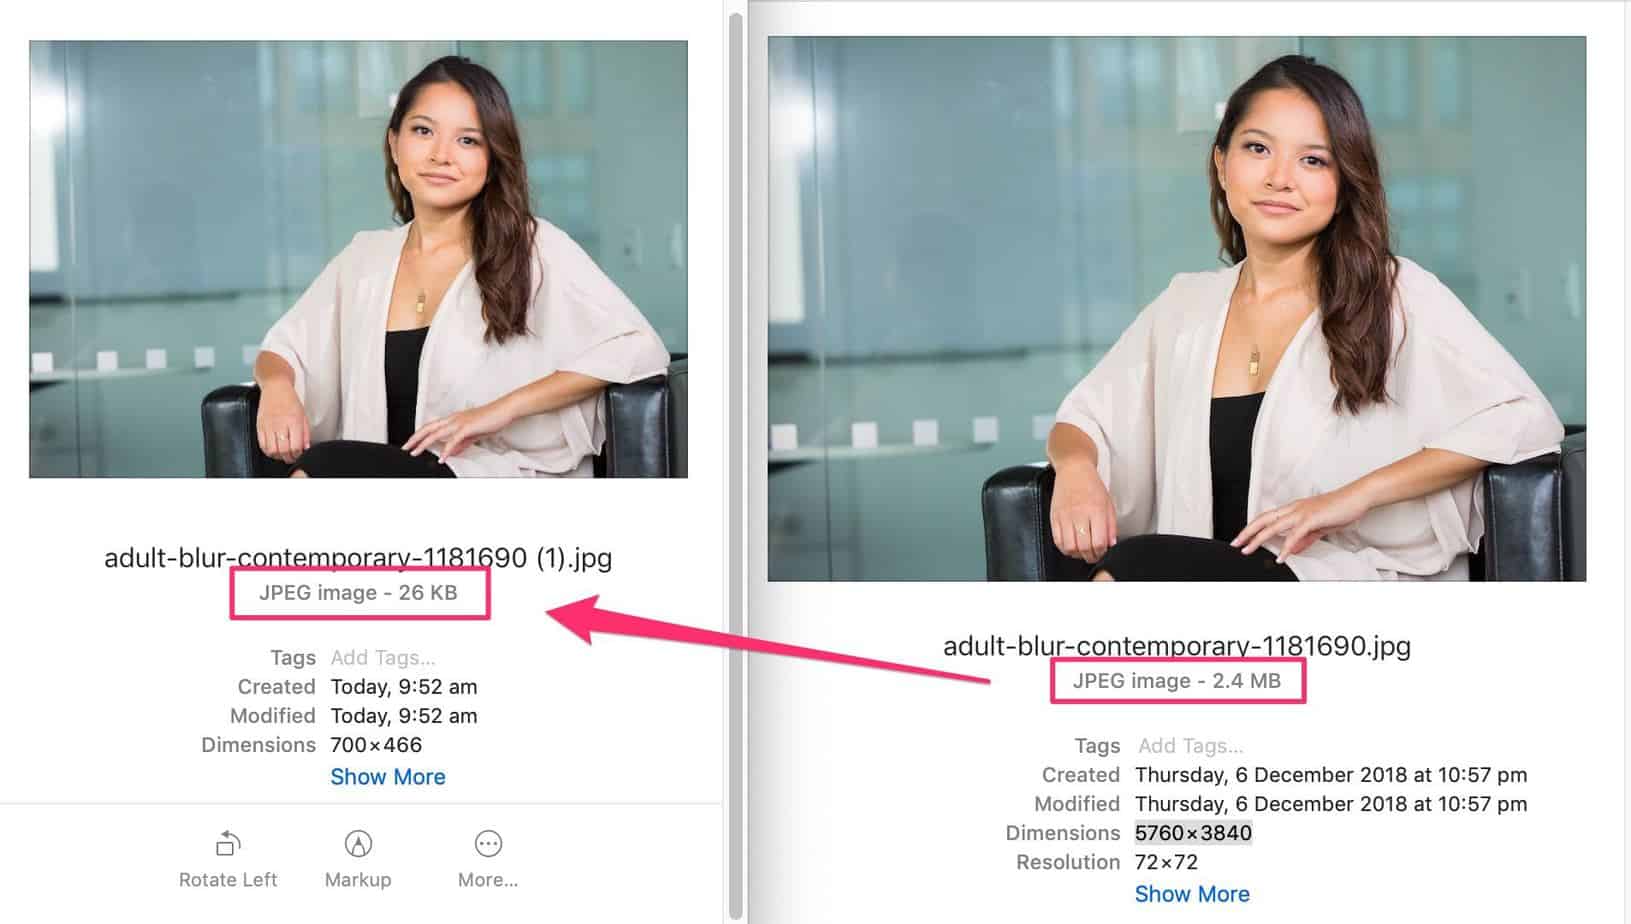Viewport: 1631px width, 924px height.
Task: Add tags field for 26 KB image
Action: click(383, 658)
